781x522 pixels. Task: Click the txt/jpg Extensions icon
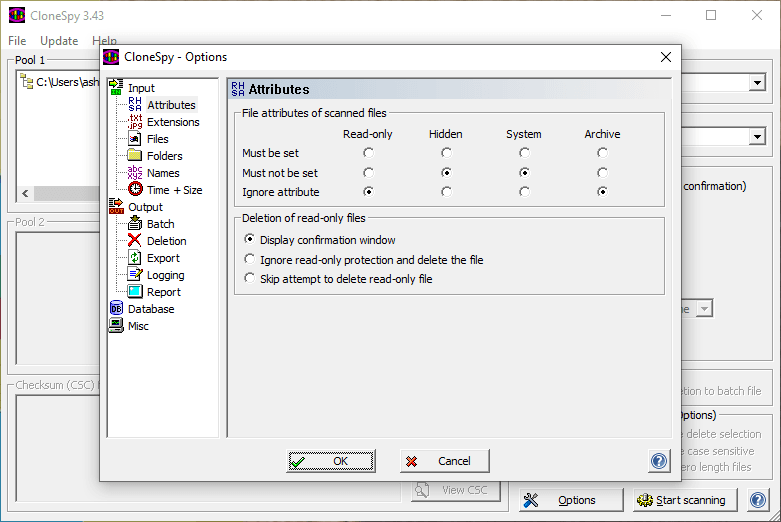coord(135,121)
